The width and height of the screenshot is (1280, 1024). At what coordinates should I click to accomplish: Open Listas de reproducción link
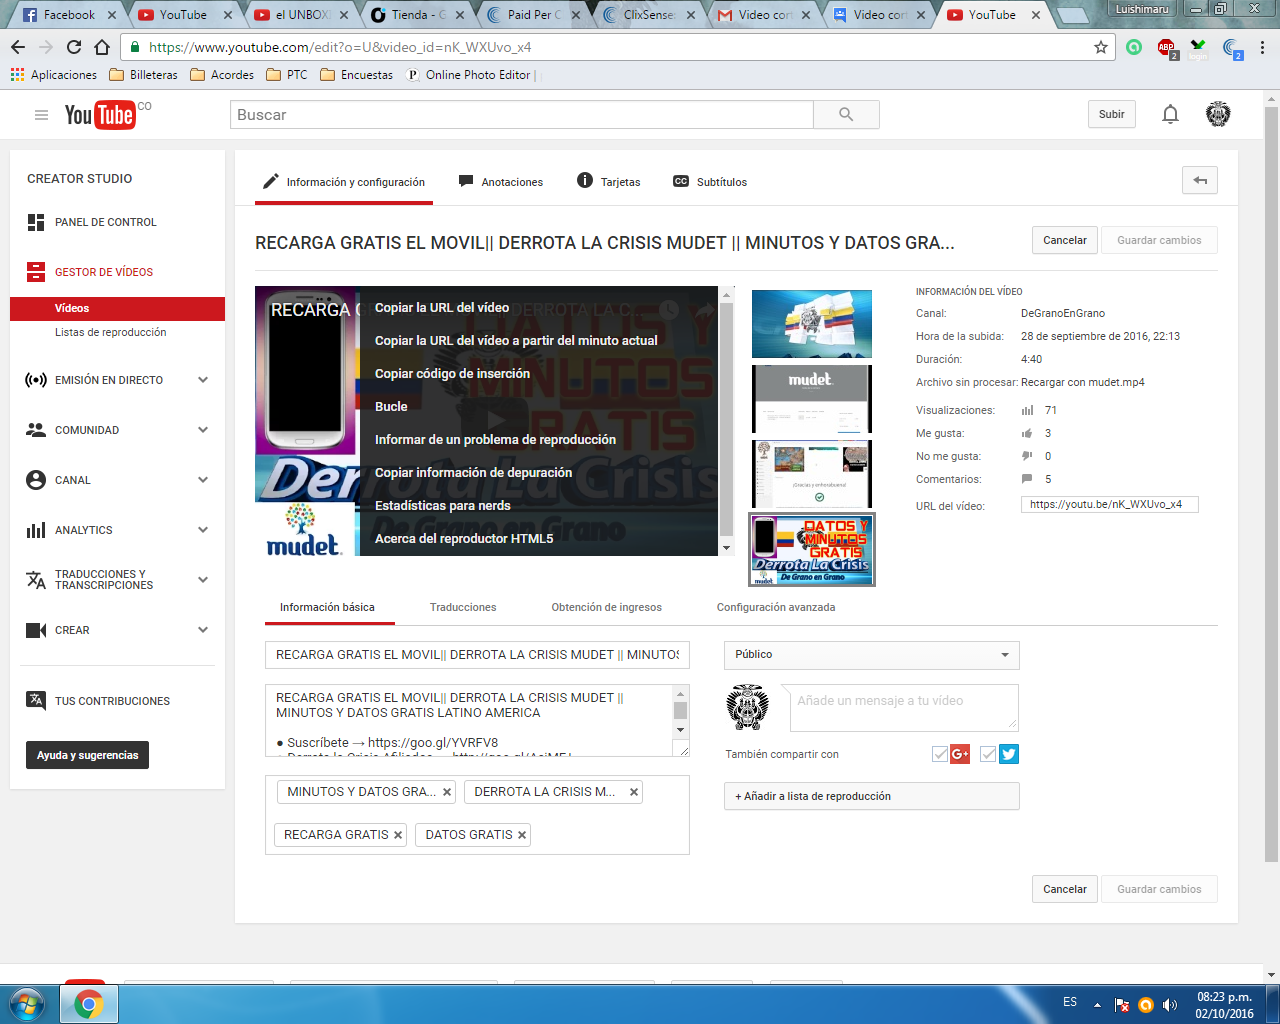click(111, 332)
